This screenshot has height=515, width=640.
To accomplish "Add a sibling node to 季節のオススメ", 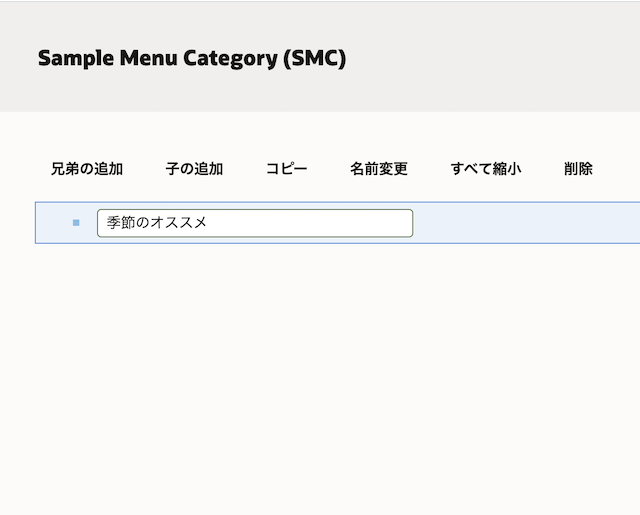I will click(87, 169).
